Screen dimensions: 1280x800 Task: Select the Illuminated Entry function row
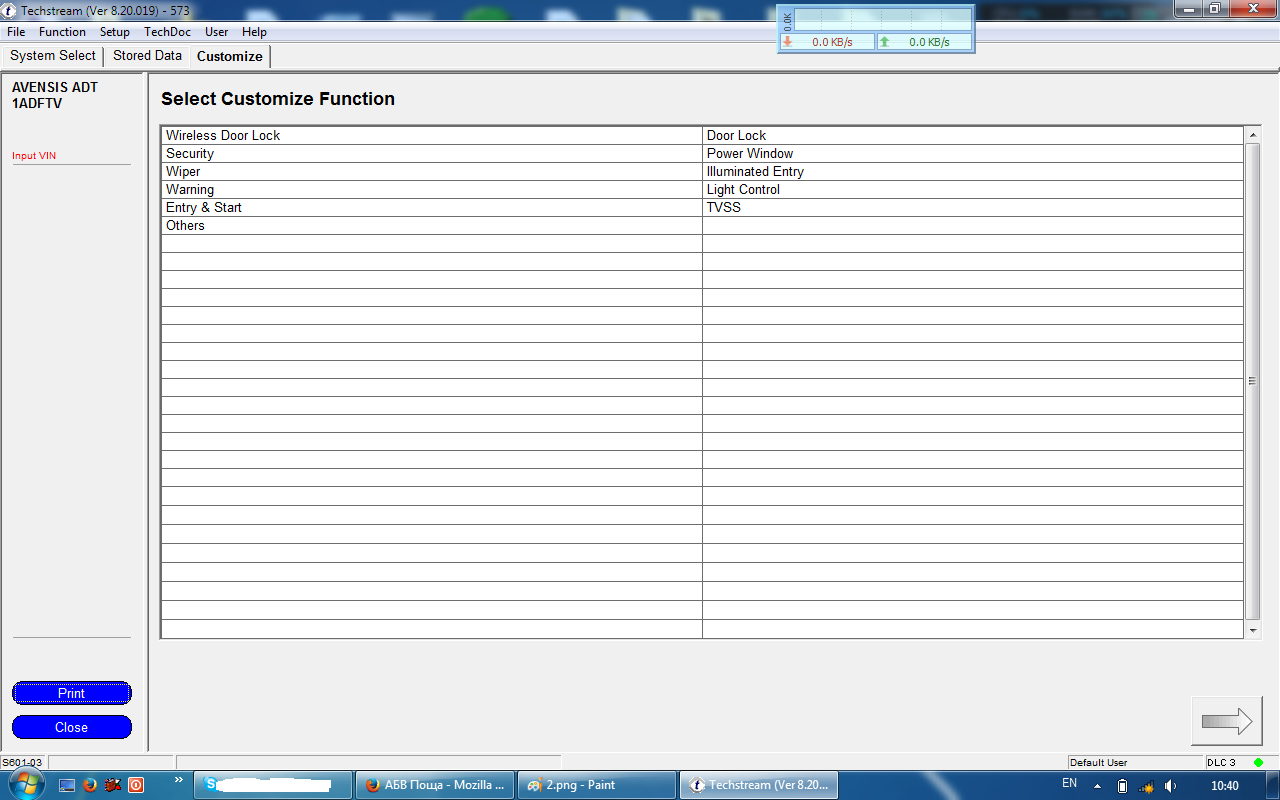pyautogui.click(x=755, y=172)
